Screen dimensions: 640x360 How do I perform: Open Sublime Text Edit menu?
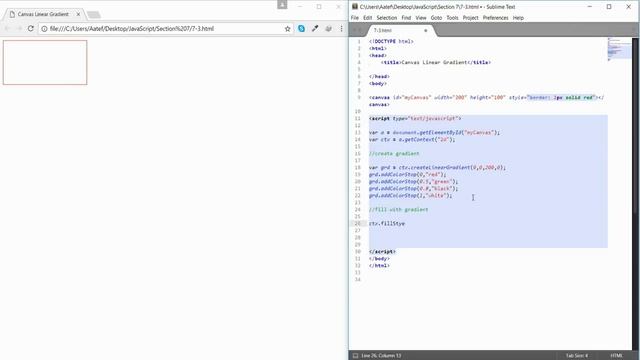(x=367, y=18)
